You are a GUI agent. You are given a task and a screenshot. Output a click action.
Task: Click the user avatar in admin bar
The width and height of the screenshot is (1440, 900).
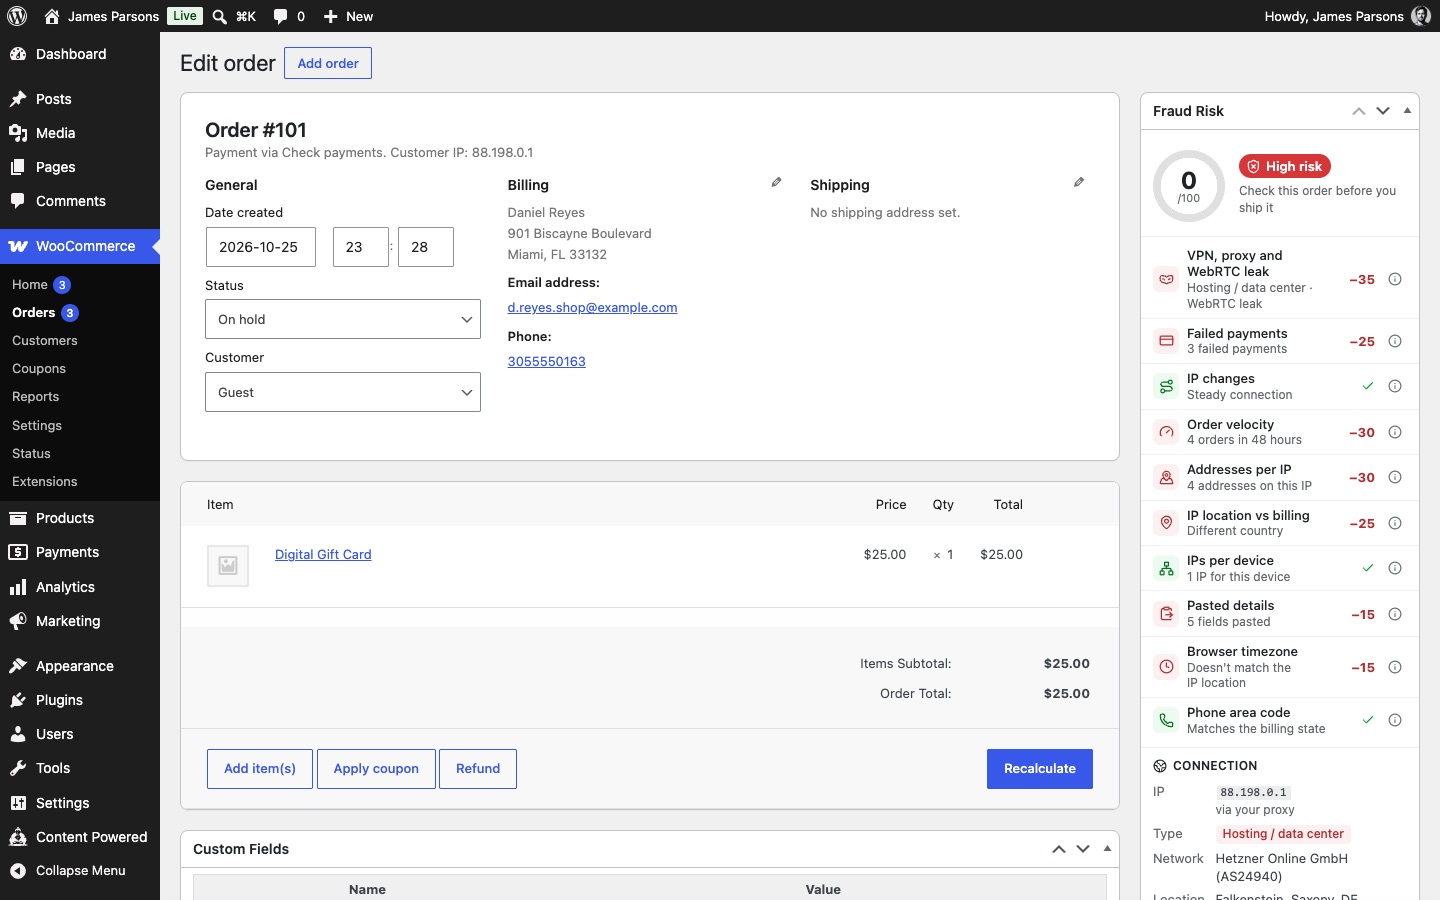pyautogui.click(x=1421, y=16)
